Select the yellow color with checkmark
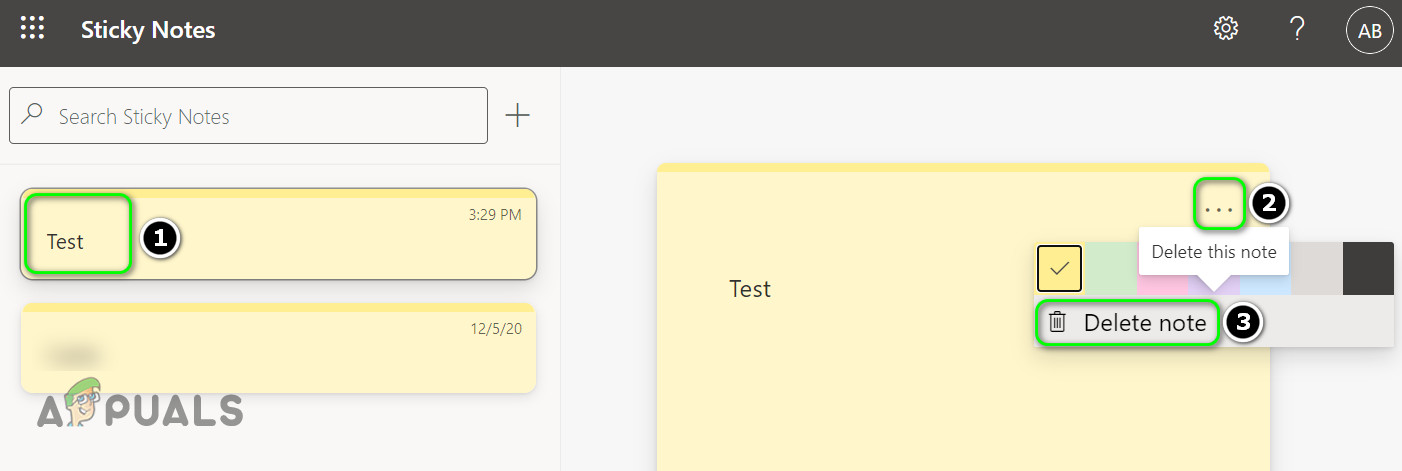 [x=1059, y=268]
